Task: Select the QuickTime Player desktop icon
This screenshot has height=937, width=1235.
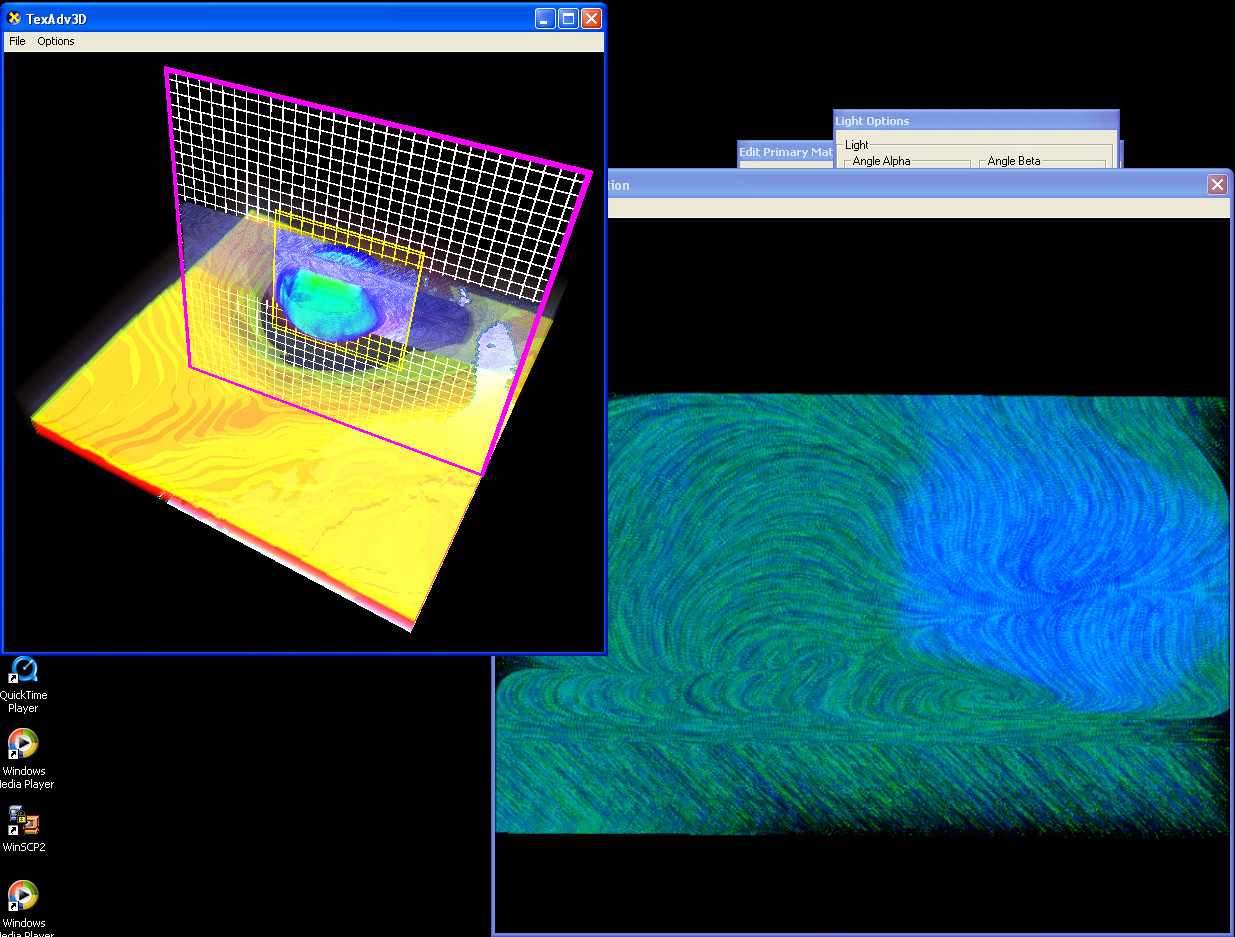Action: [x=23, y=670]
